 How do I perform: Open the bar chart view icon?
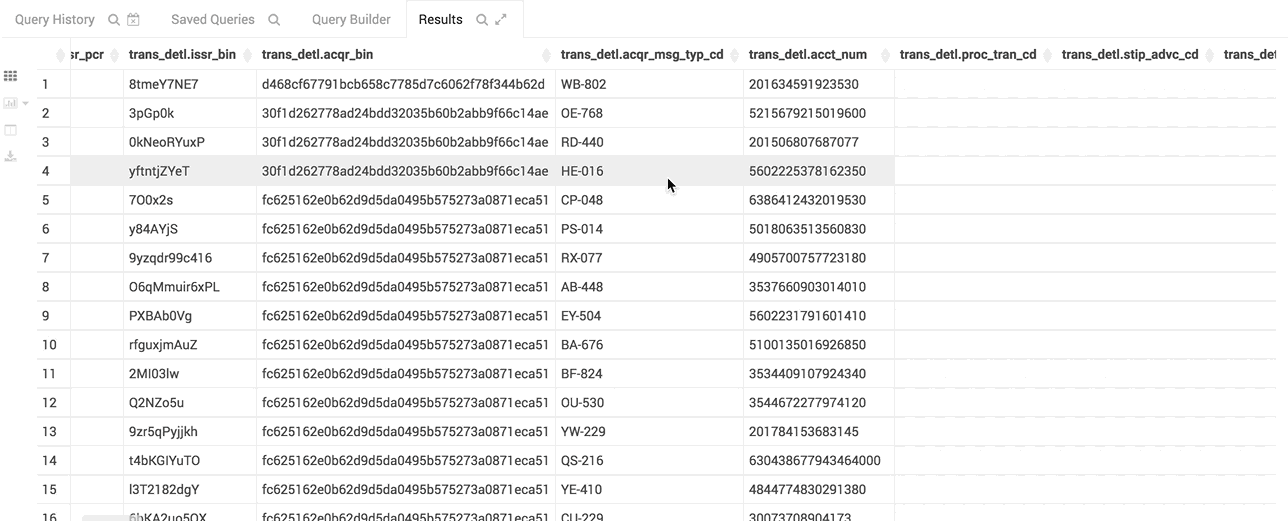point(10,103)
